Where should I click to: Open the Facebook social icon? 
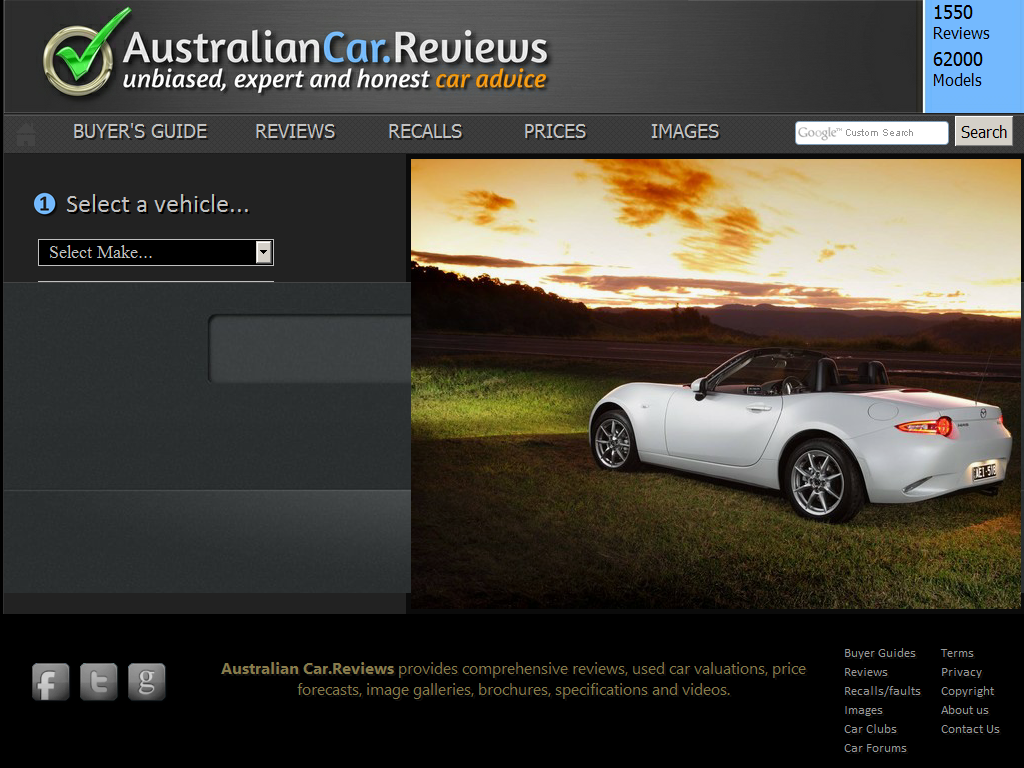pyautogui.click(x=50, y=682)
